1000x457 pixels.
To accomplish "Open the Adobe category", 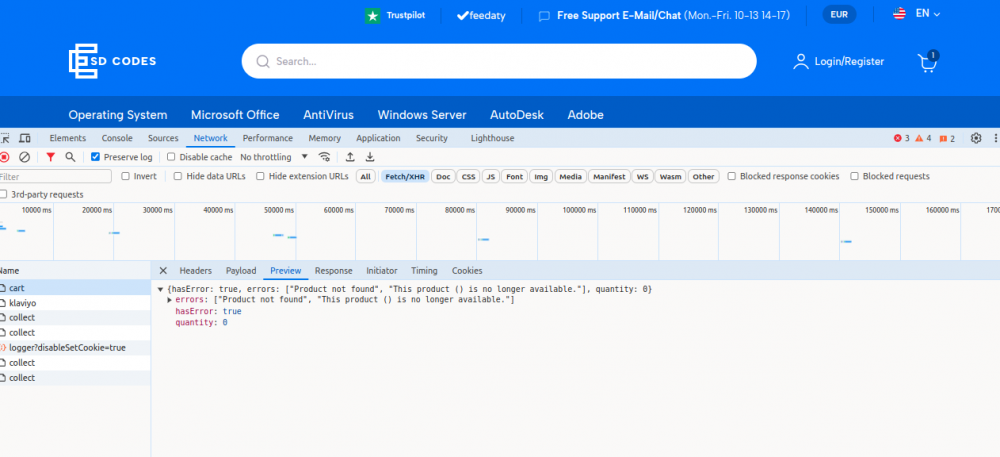I will coord(585,115).
